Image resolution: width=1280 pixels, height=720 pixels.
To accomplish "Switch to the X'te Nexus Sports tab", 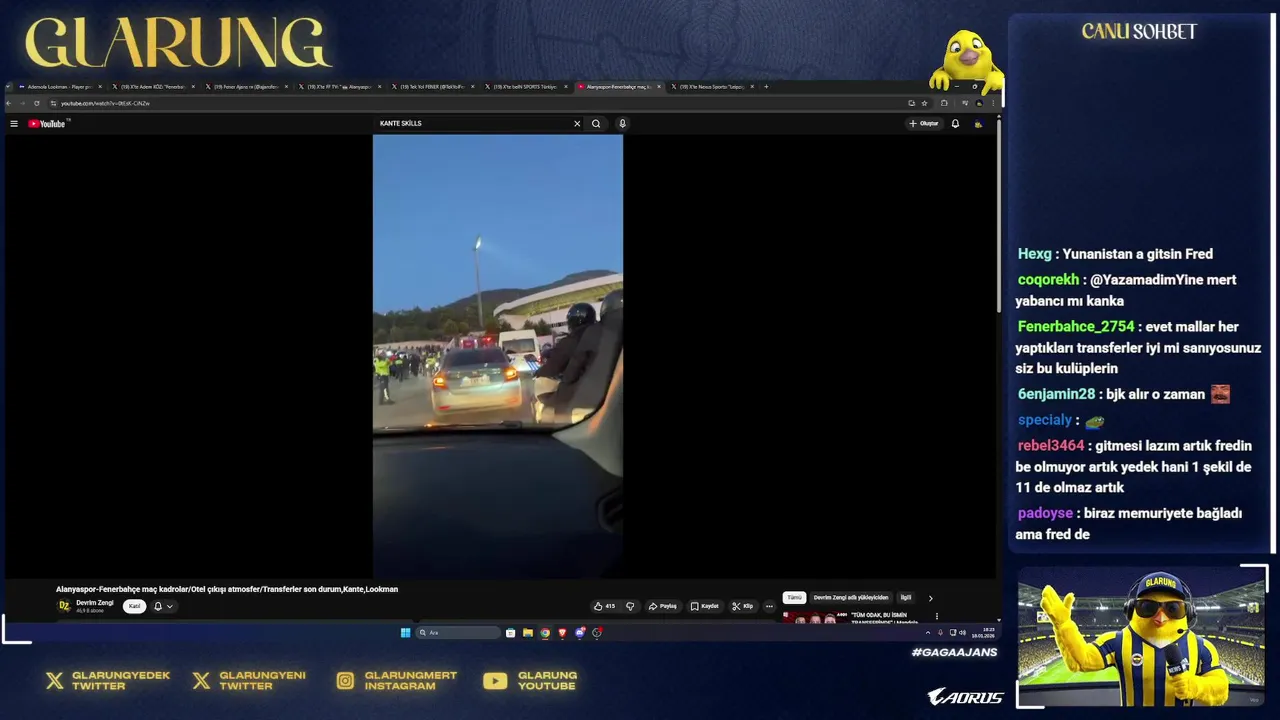I will pyautogui.click(x=711, y=87).
